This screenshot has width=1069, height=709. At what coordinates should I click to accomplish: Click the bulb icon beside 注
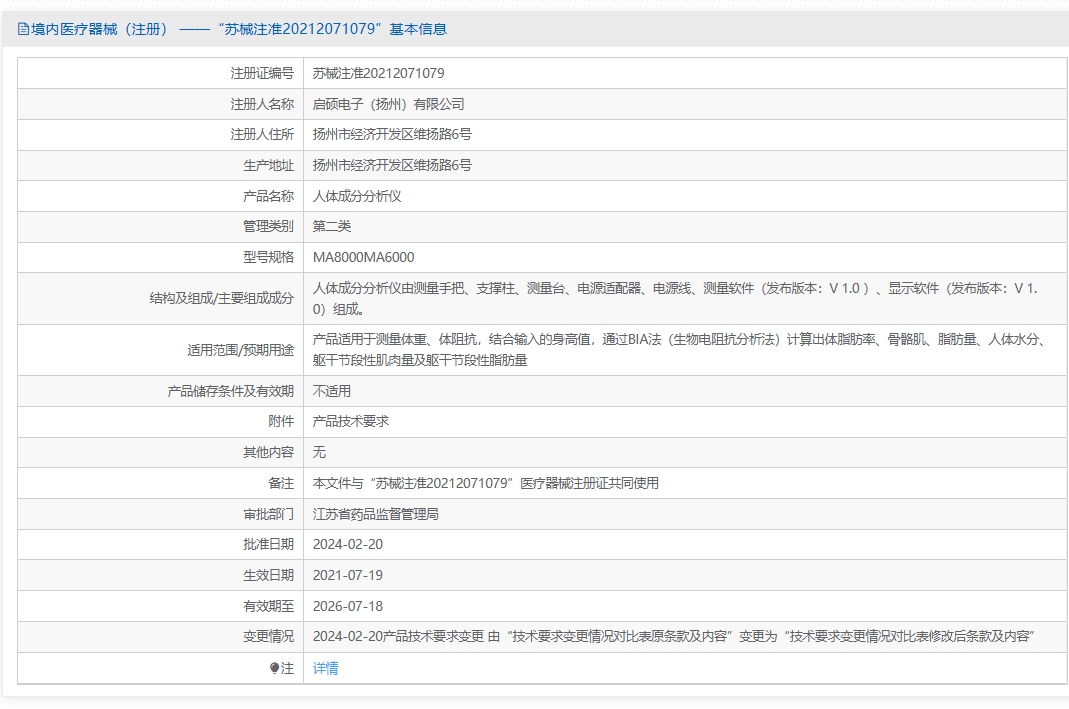point(274,668)
